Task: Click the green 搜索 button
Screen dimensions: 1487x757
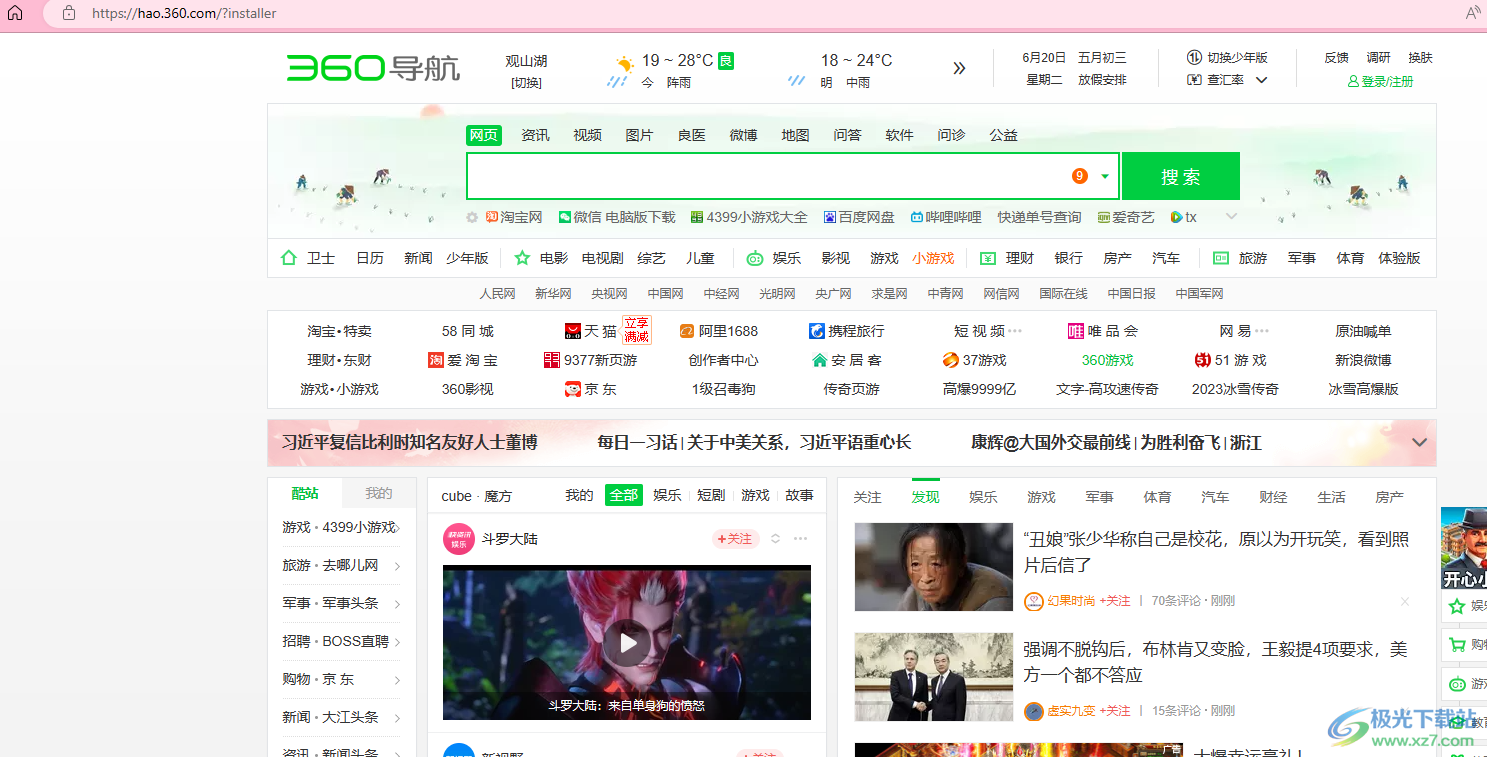Action: 1181,176
